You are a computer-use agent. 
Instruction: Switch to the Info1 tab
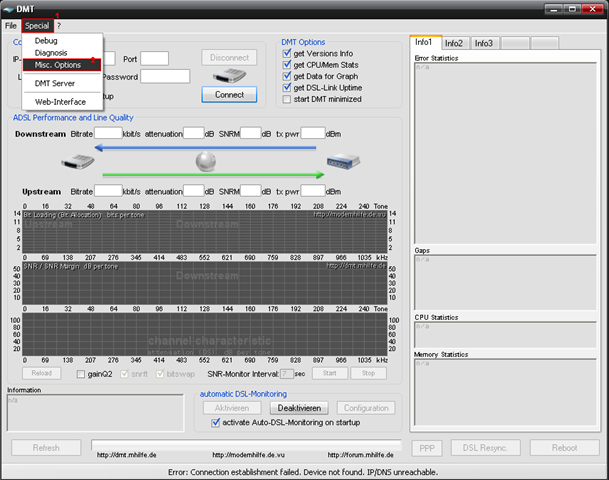point(425,42)
